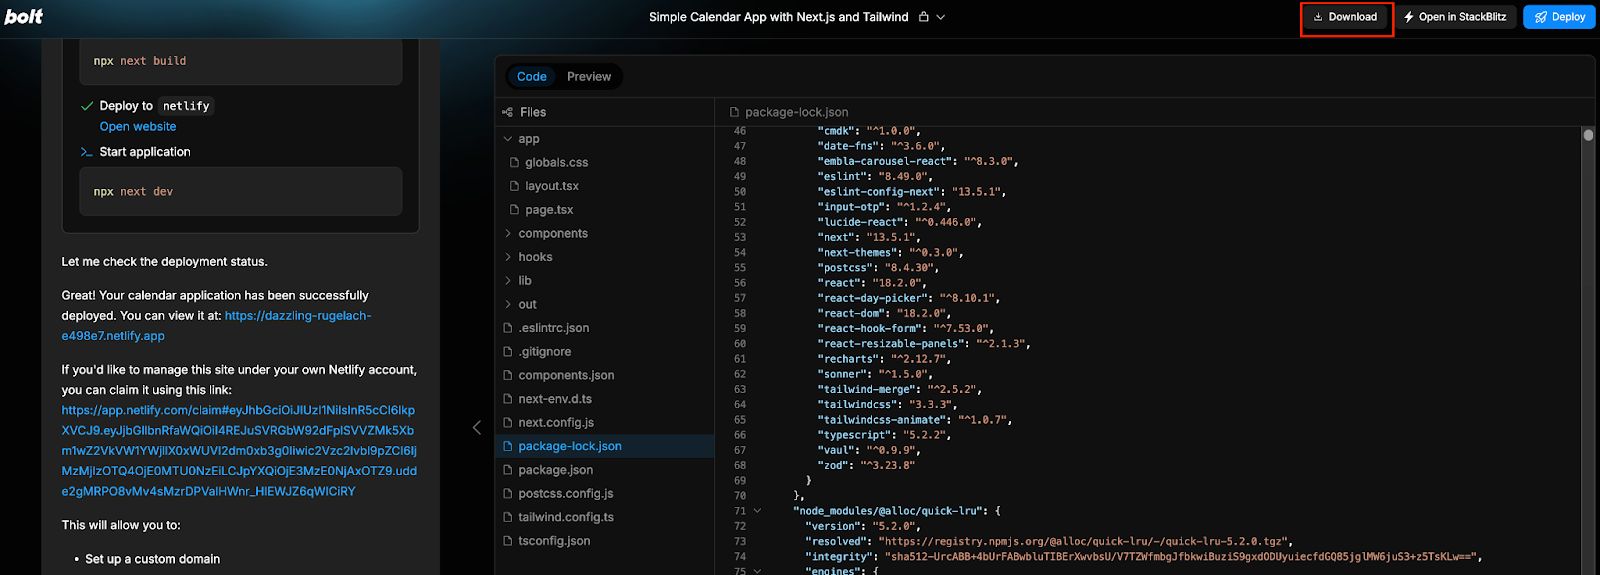Open tailwind.config.ts file
Screen dimensions: 1600x575
tap(566, 517)
